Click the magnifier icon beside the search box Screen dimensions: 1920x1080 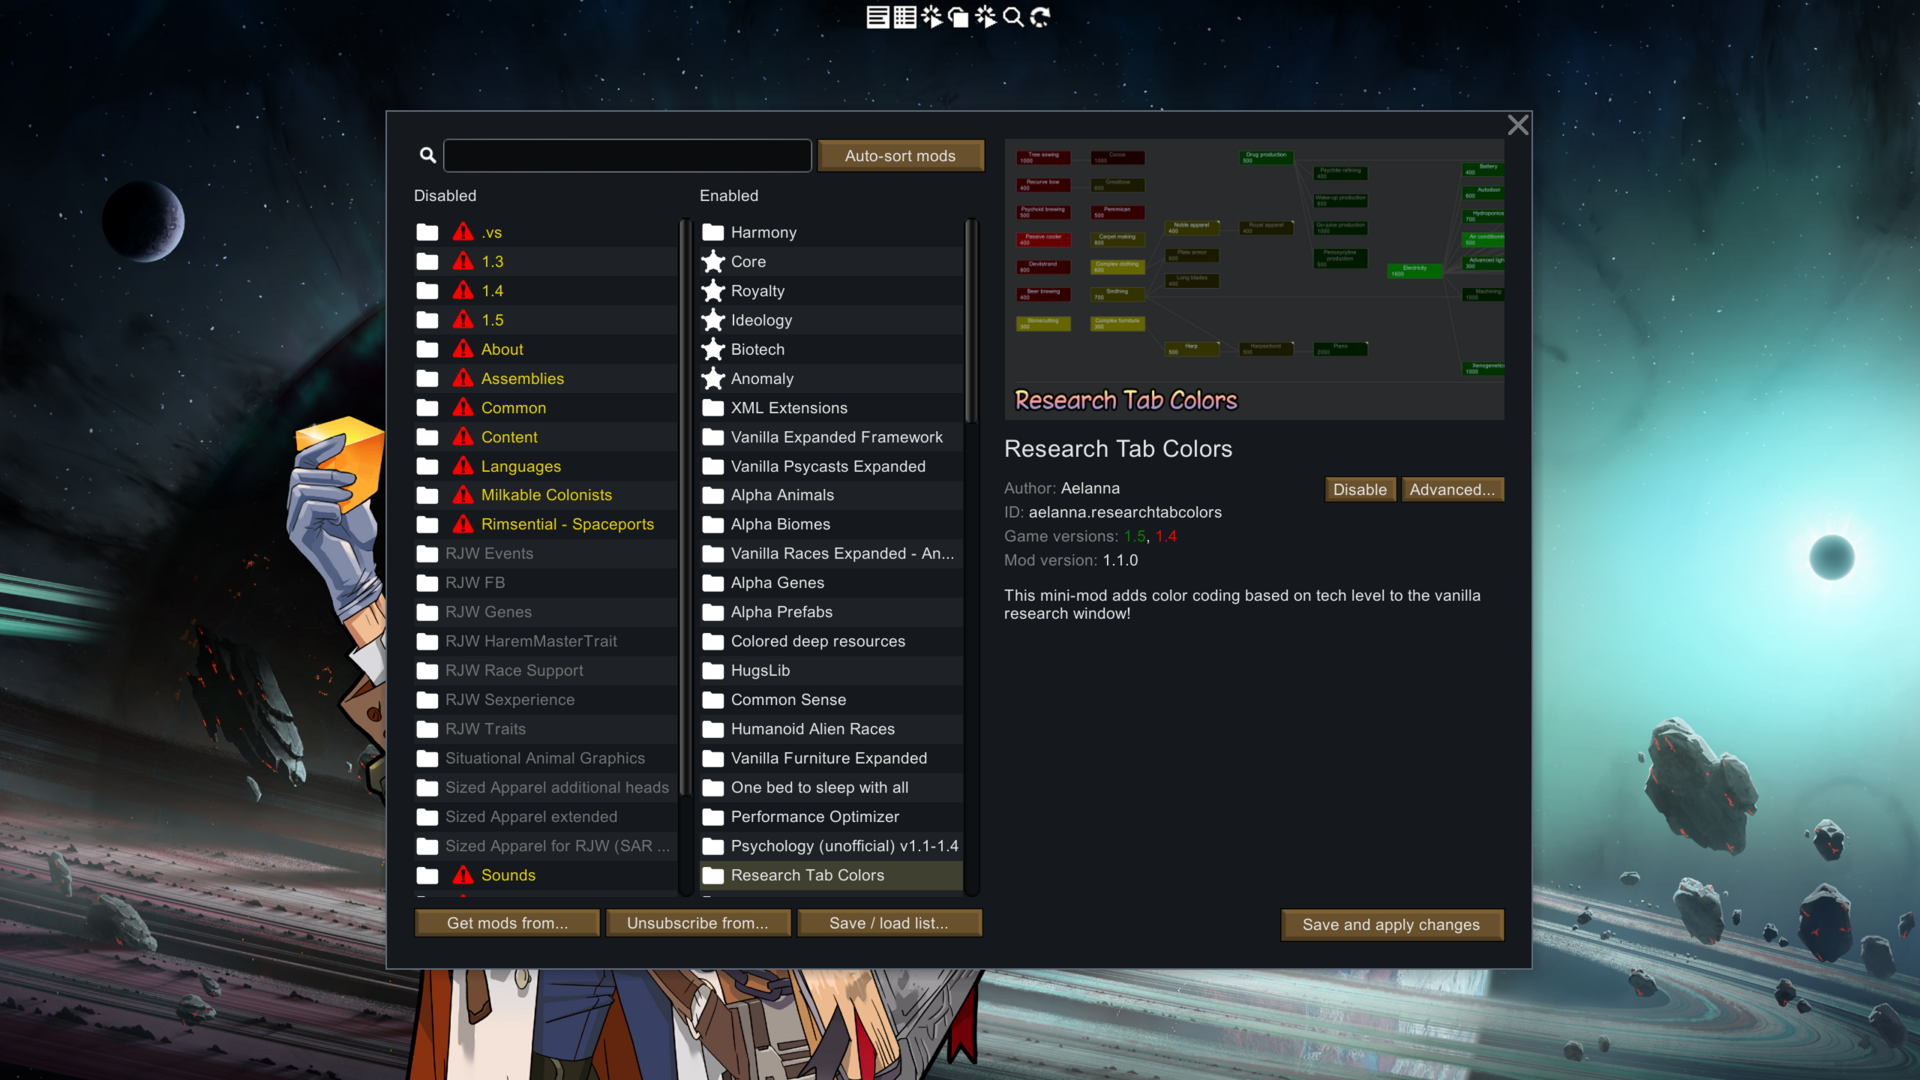coord(428,155)
